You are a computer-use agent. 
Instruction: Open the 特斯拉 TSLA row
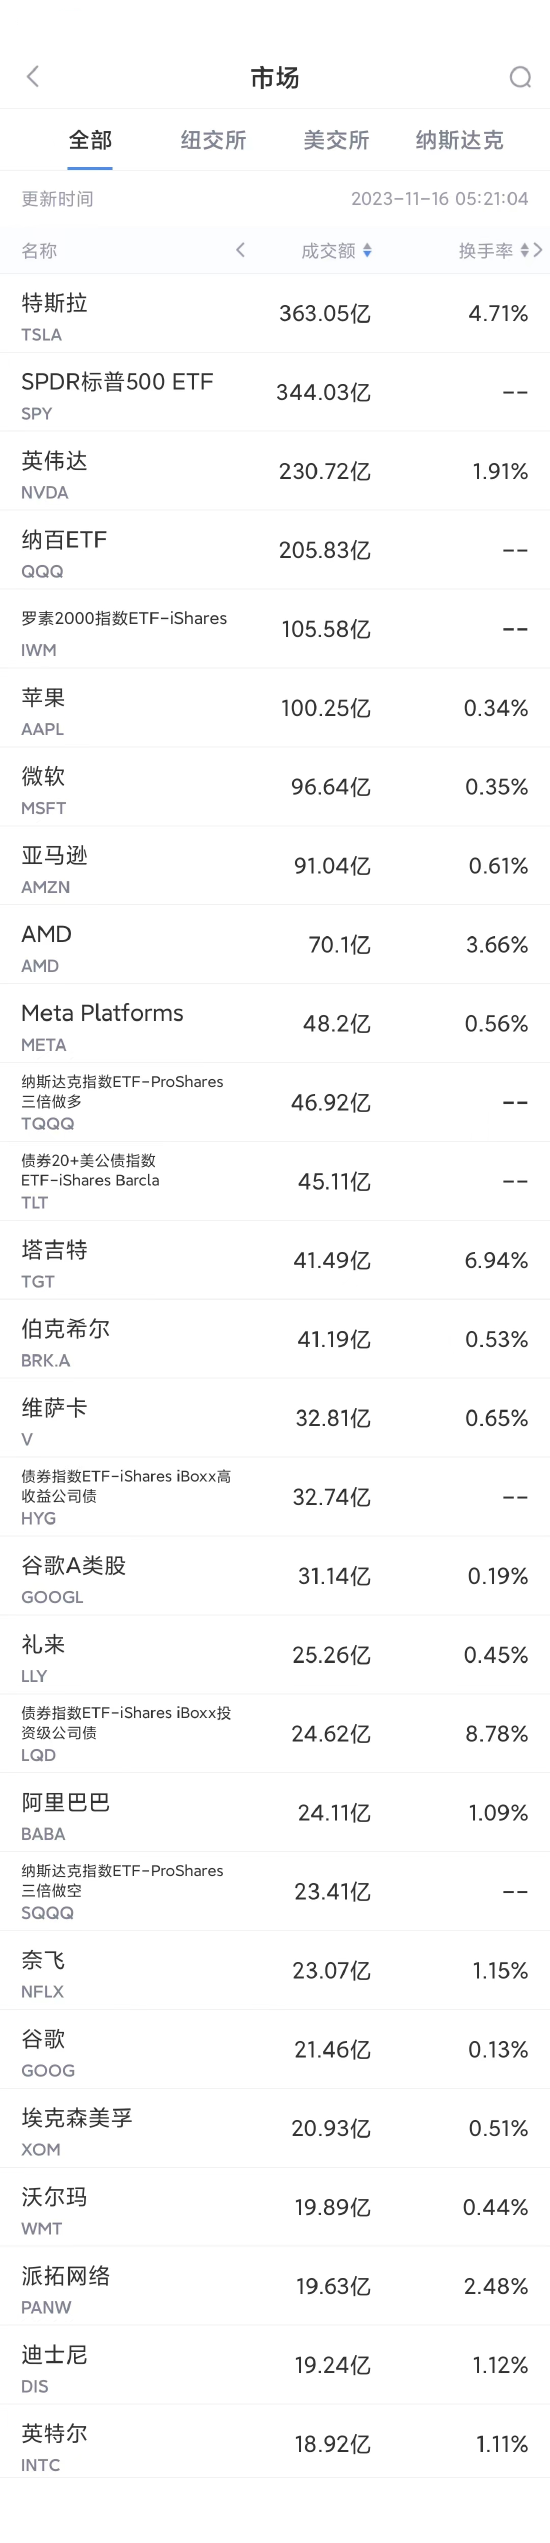[275, 314]
